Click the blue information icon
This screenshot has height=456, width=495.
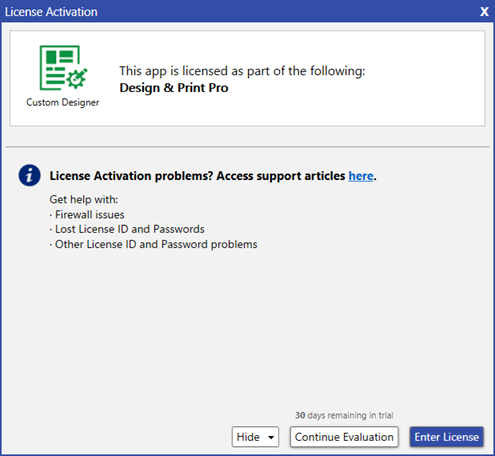[x=29, y=175]
